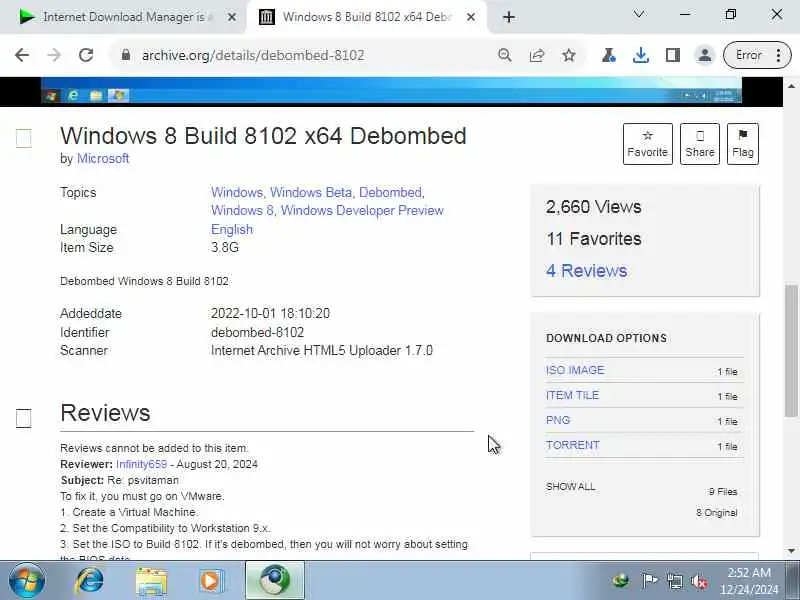This screenshot has height=600, width=800.
Task: Download the ISO IMAGE file
Action: click(x=575, y=370)
